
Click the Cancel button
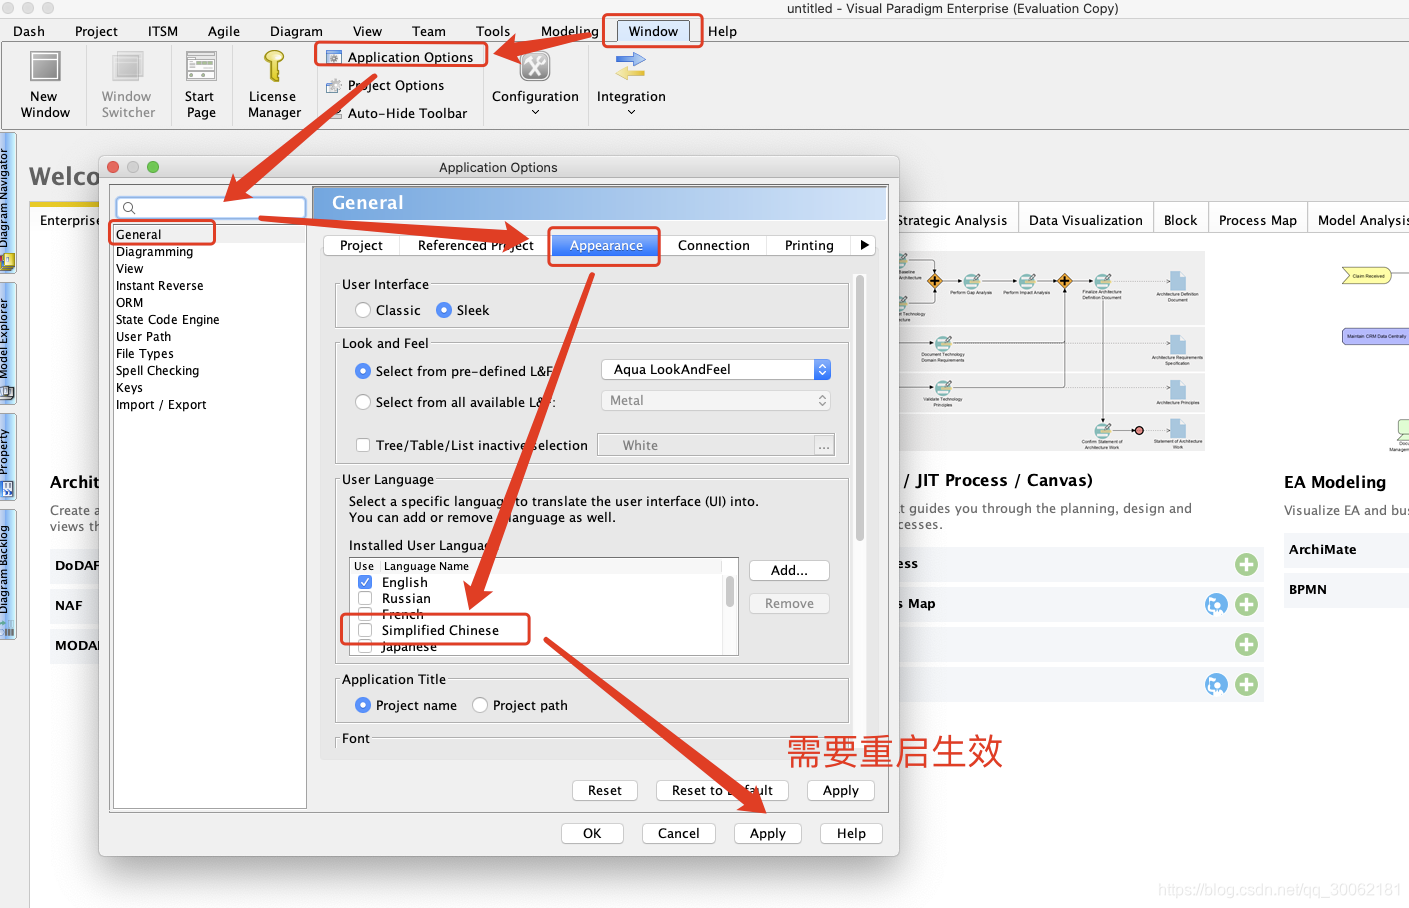coord(678,833)
